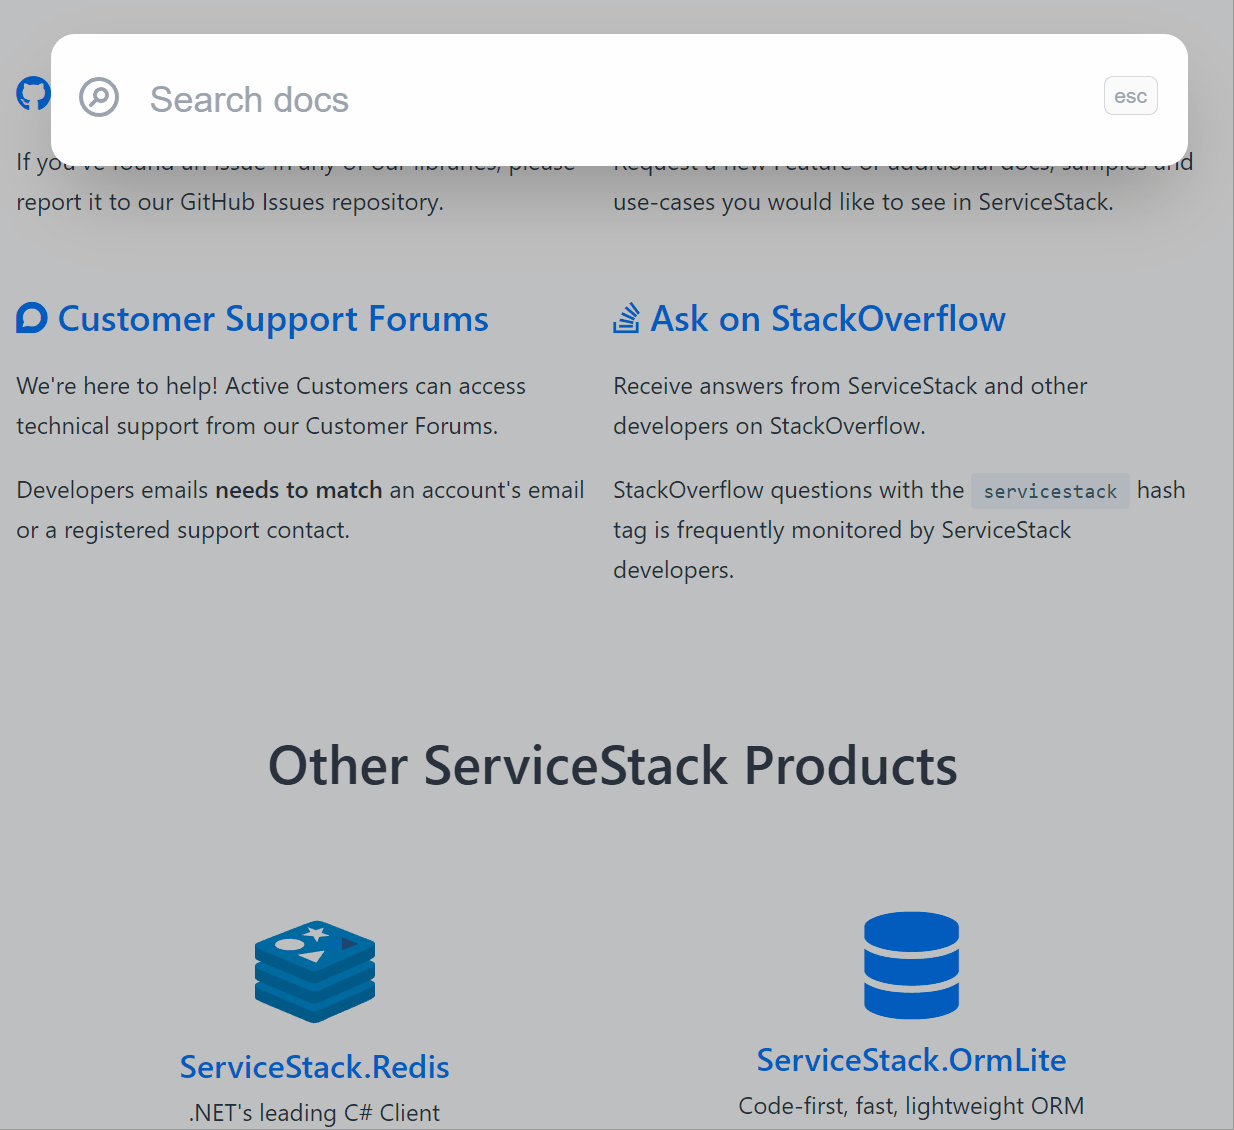Open the ServiceStack.OrmLite product link
This screenshot has width=1234, height=1130.
point(912,1060)
